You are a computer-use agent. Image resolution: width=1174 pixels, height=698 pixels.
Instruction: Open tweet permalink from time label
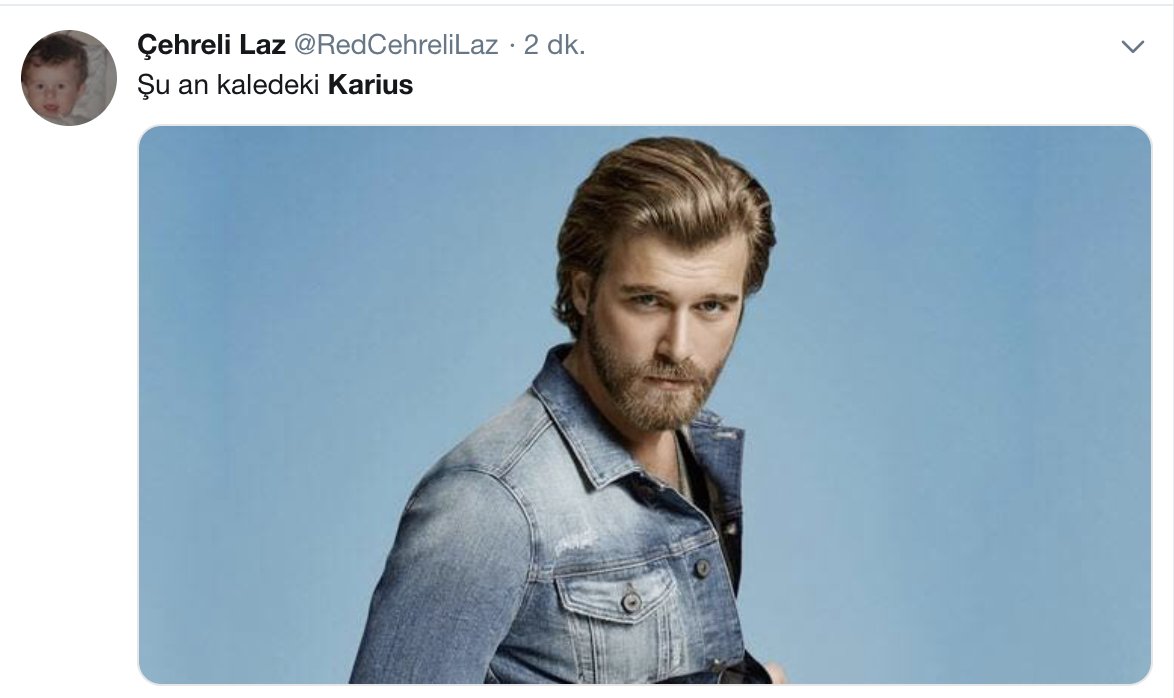[554, 45]
